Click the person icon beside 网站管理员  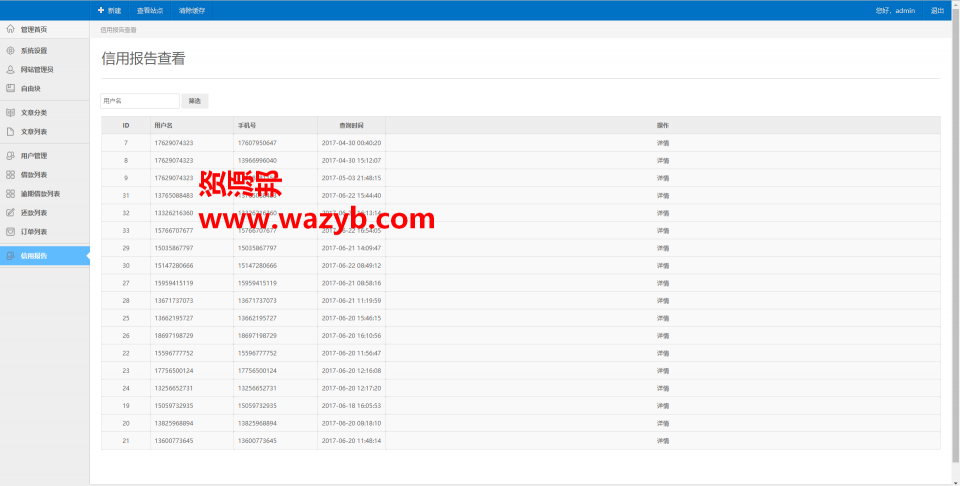pyautogui.click(x=10, y=69)
